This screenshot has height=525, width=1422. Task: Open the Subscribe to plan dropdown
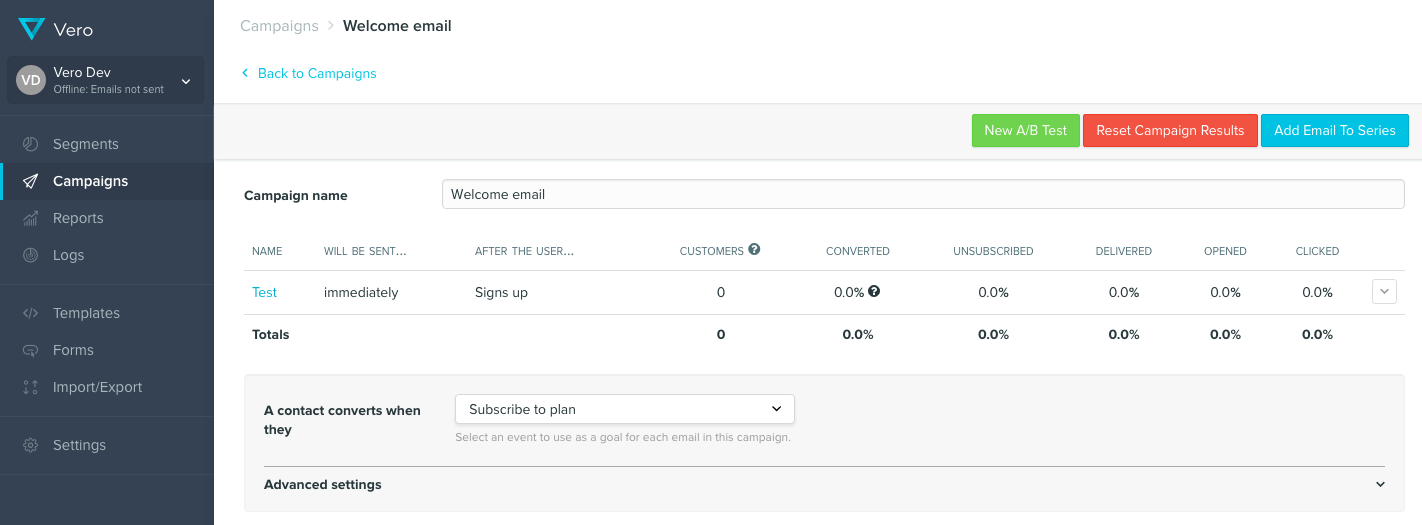624,409
